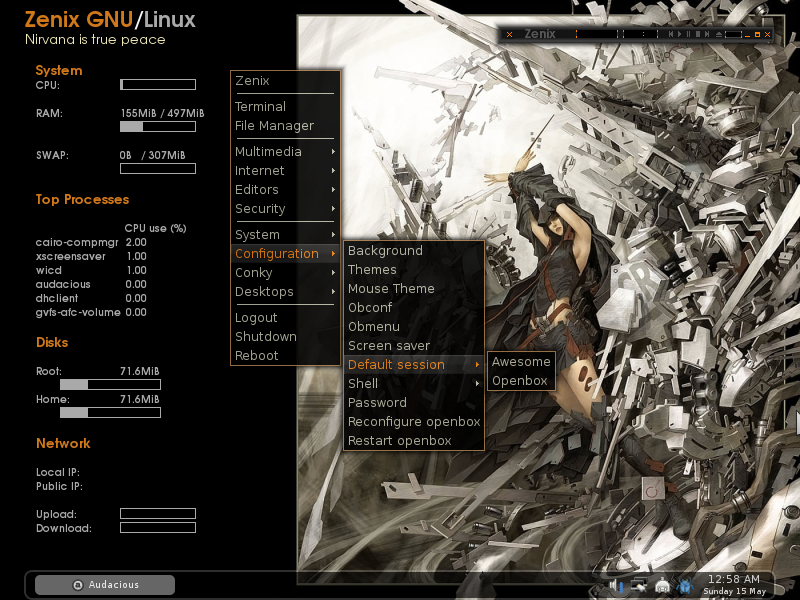The image size is (800, 600).
Task: Open Screen saver settings
Action: click(x=414, y=345)
